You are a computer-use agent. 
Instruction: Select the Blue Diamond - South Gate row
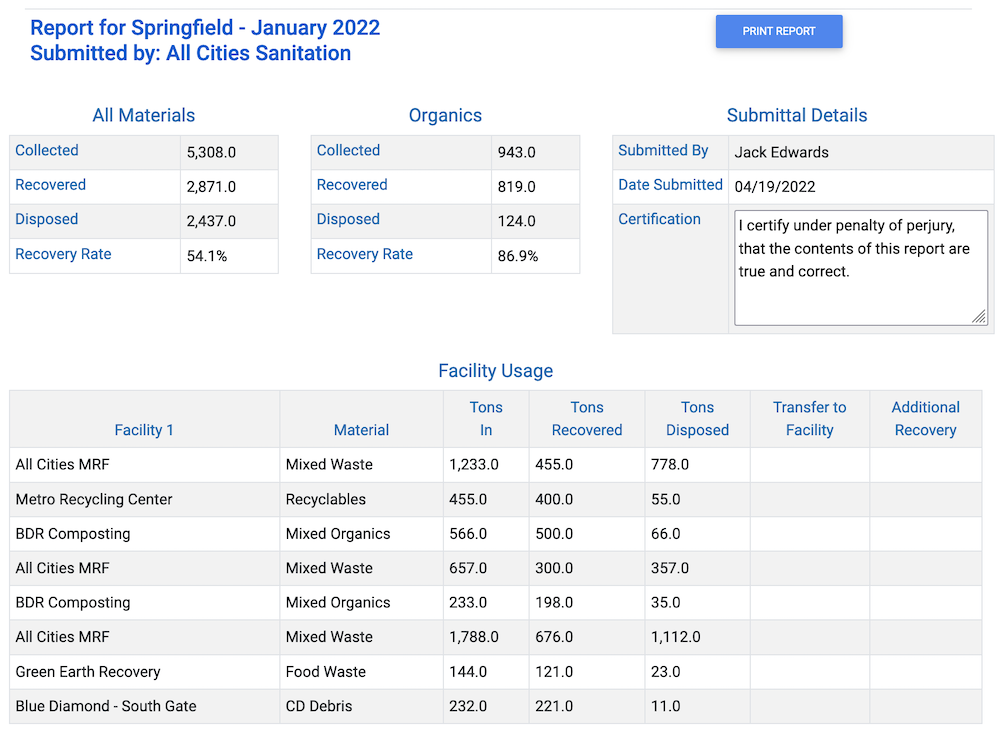pyautogui.click(x=106, y=706)
